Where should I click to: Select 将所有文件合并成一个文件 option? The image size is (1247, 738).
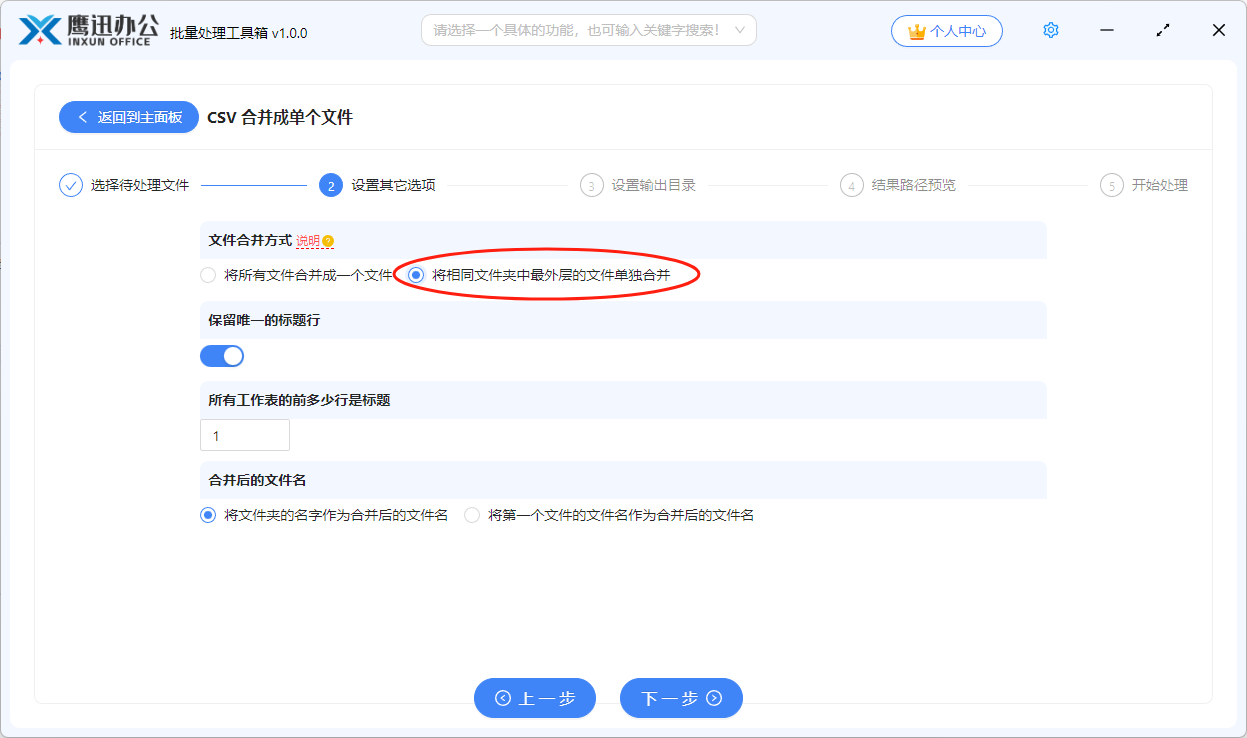pyautogui.click(x=208, y=274)
